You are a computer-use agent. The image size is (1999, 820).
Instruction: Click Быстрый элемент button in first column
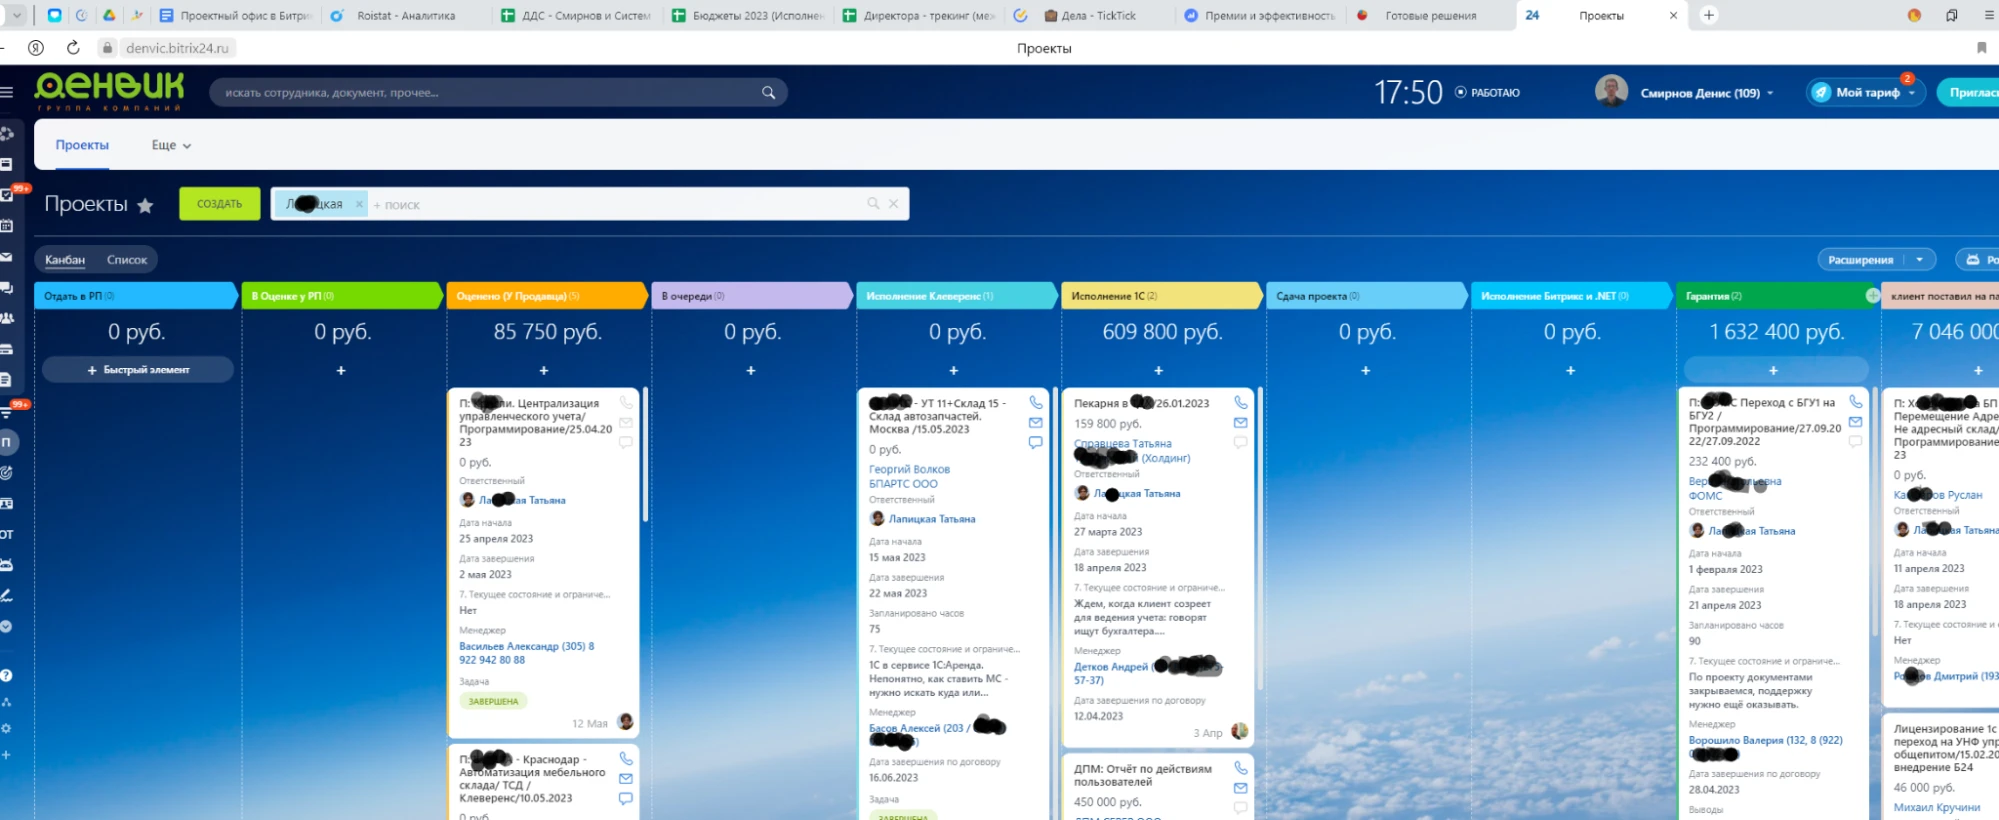[x=138, y=370]
